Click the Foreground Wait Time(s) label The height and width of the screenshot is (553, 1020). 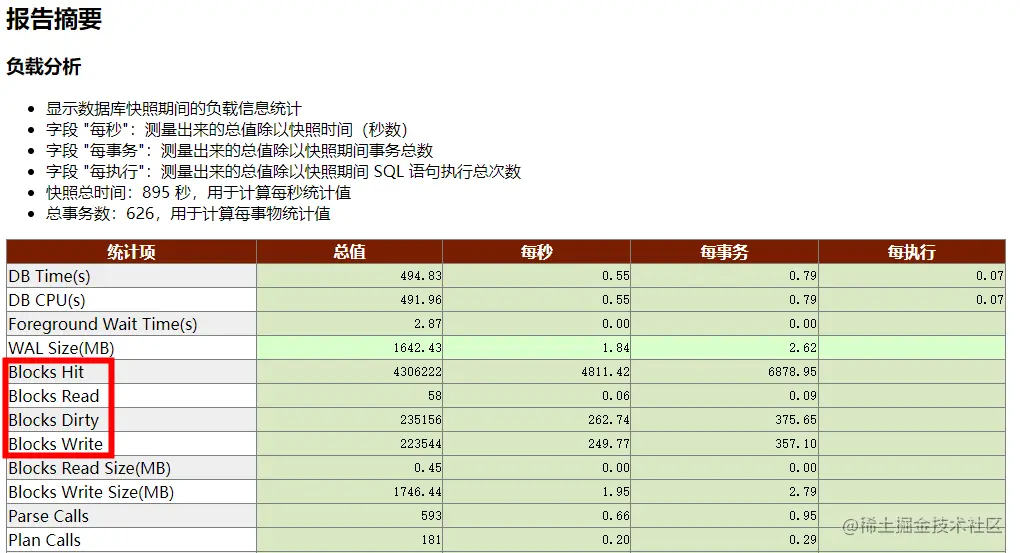pyautogui.click(x=103, y=324)
